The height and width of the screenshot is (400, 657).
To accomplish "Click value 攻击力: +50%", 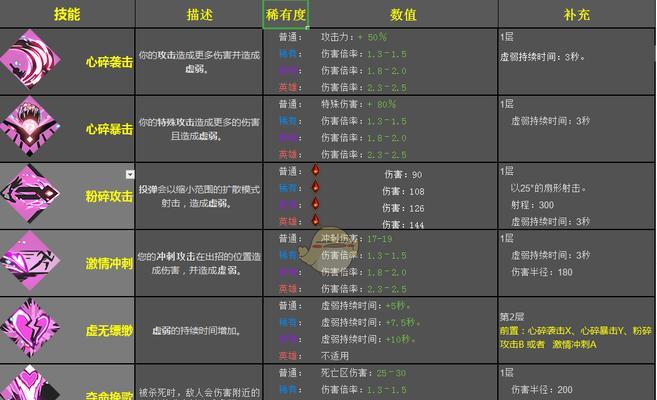I will tap(354, 37).
